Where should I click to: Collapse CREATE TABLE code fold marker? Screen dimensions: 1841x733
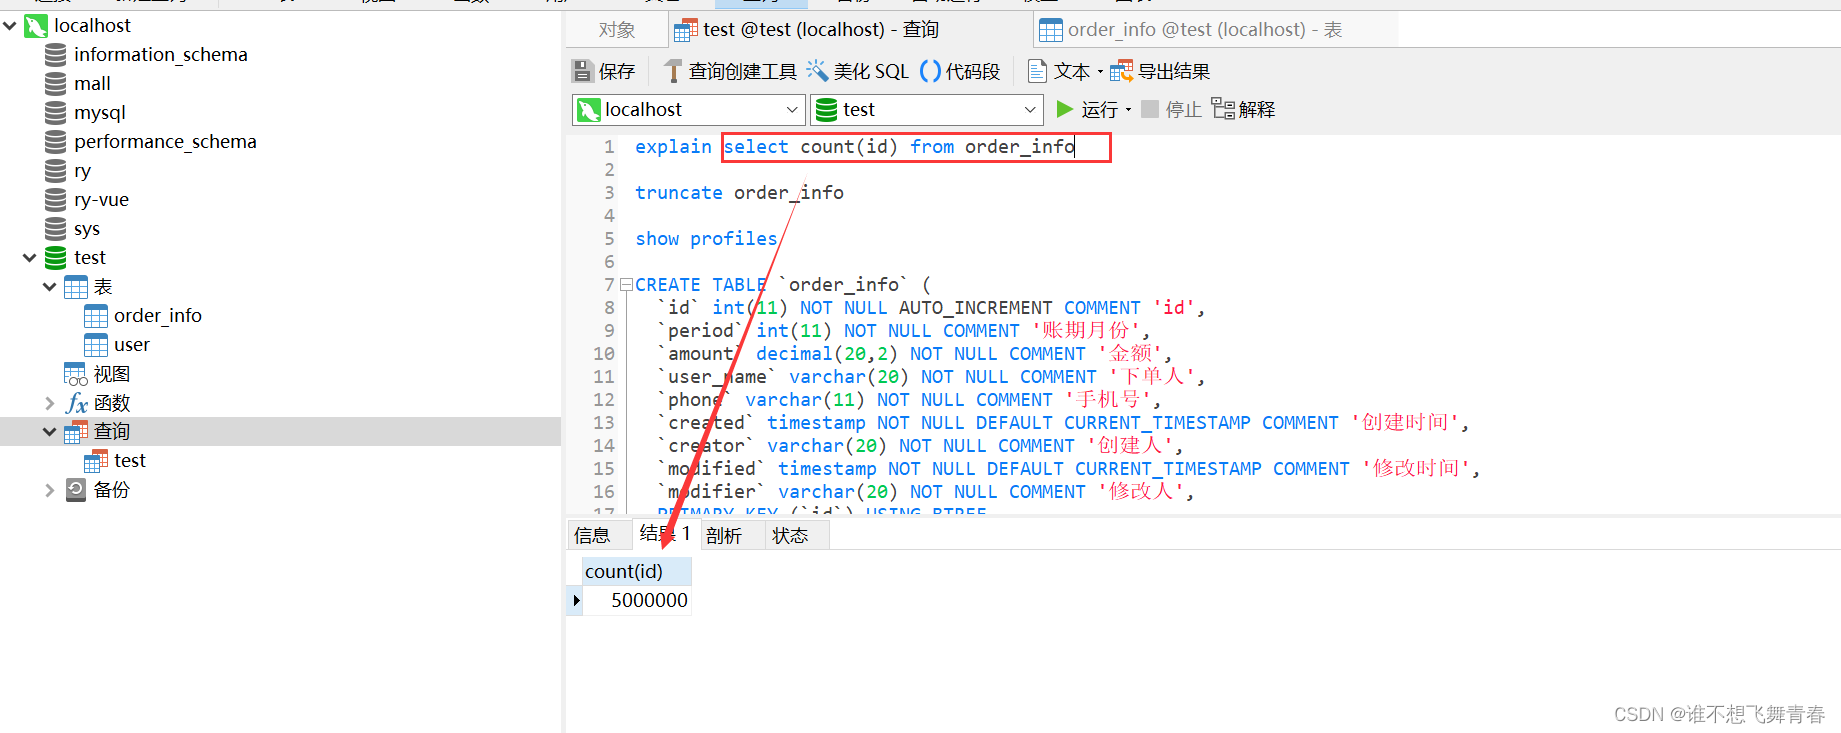point(626,285)
